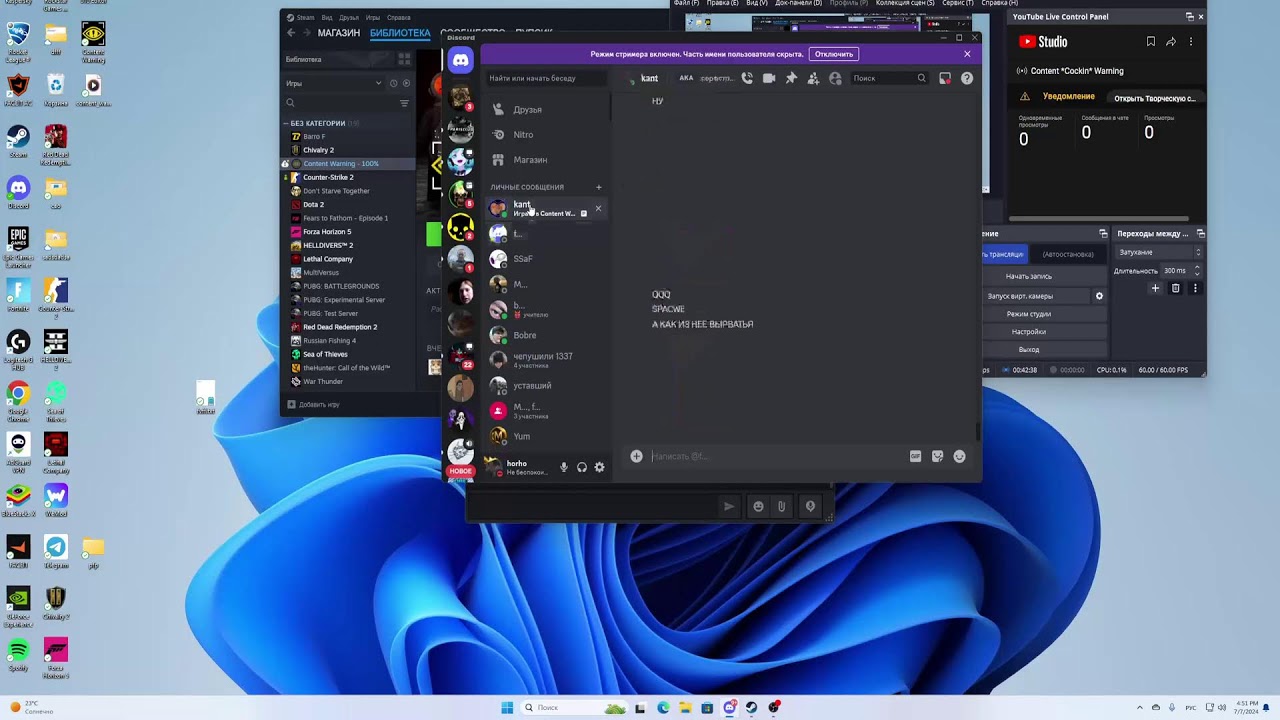Image resolution: width=1280 pixels, height=720 pixels.
Task: Toggle OBS Studio Mode (Режим студии)
Action: tap(1028, 314)
